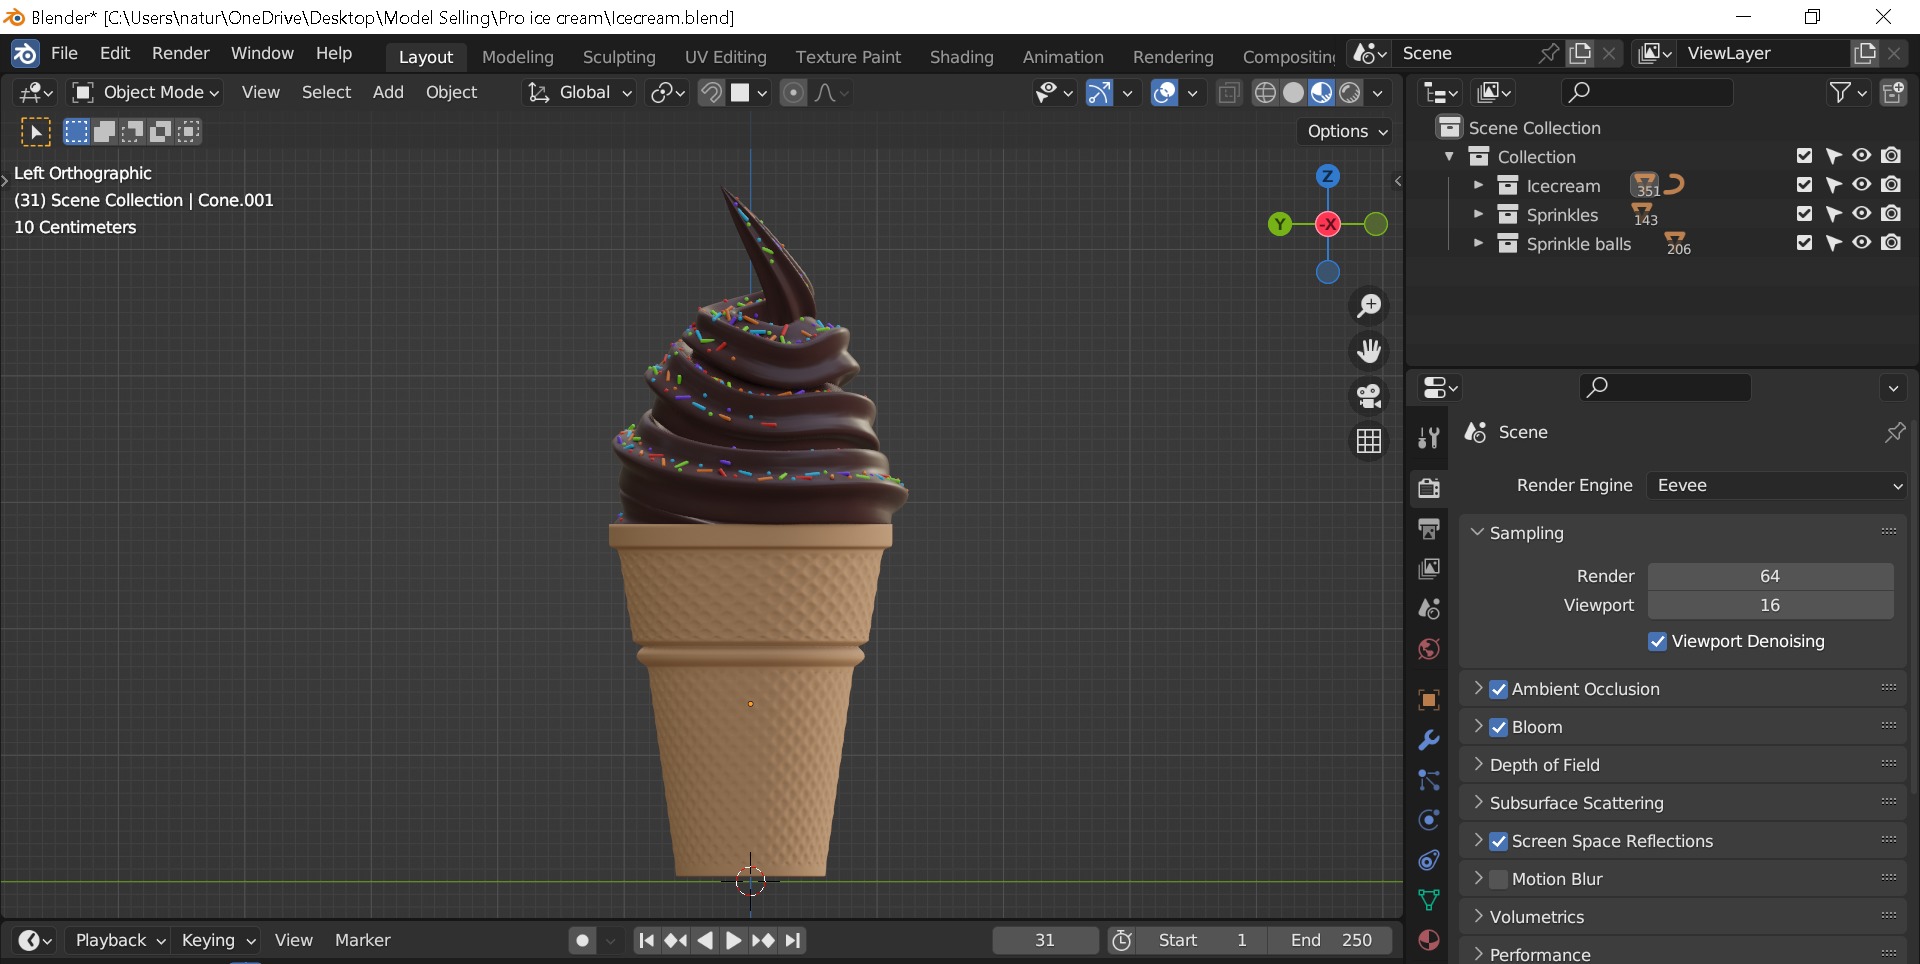Open the Material properties tab

click(x=1429, y=940)
